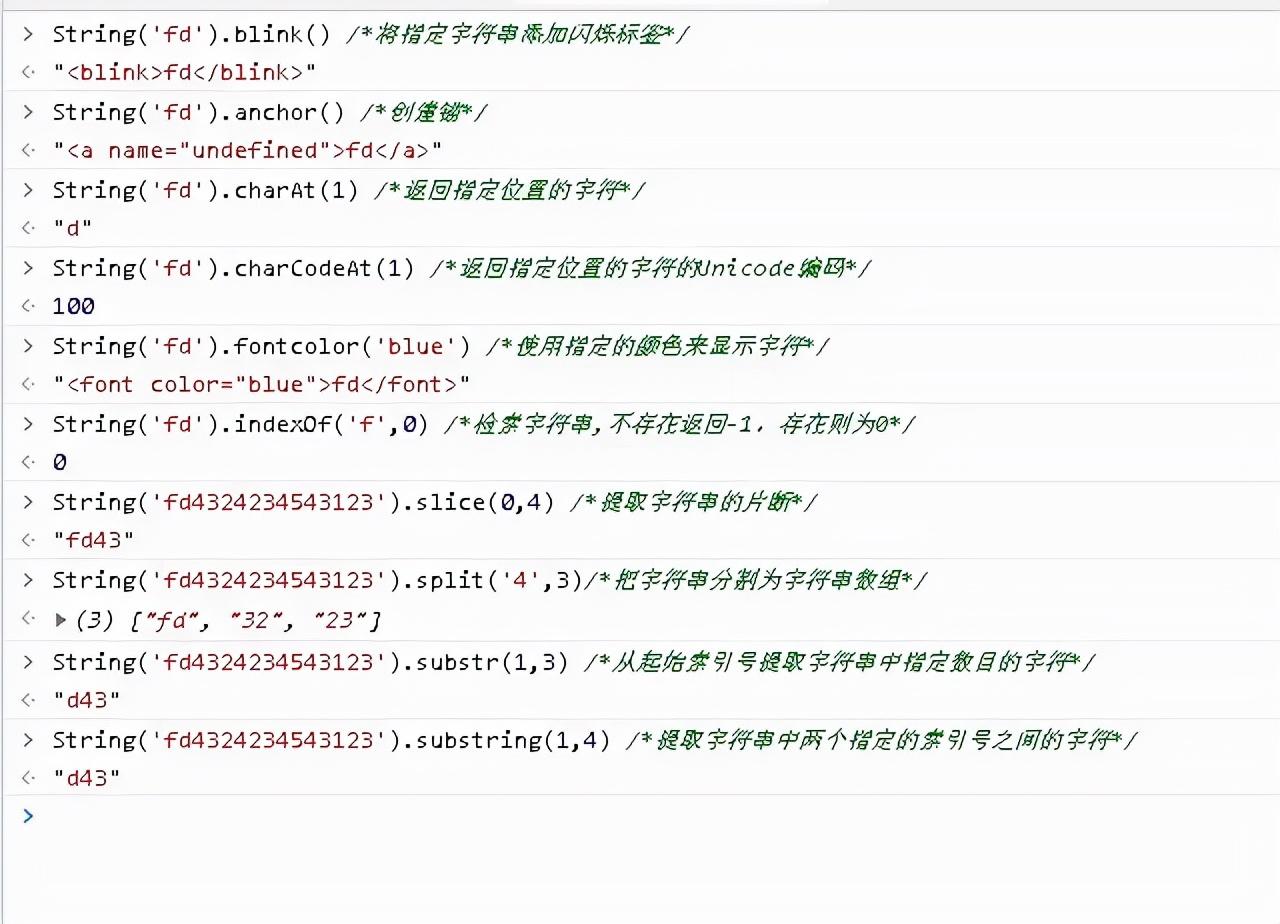Click the String('fd').charAt(1) command text

click(x=205, y=190)
